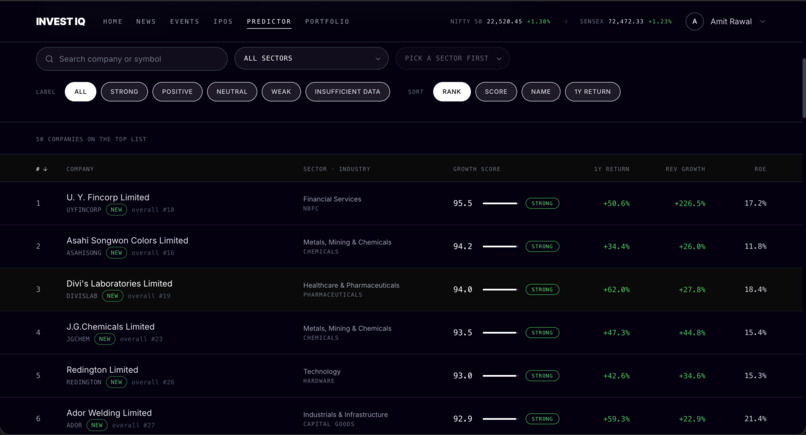Click the Technology sector text

tap(322, 372)
